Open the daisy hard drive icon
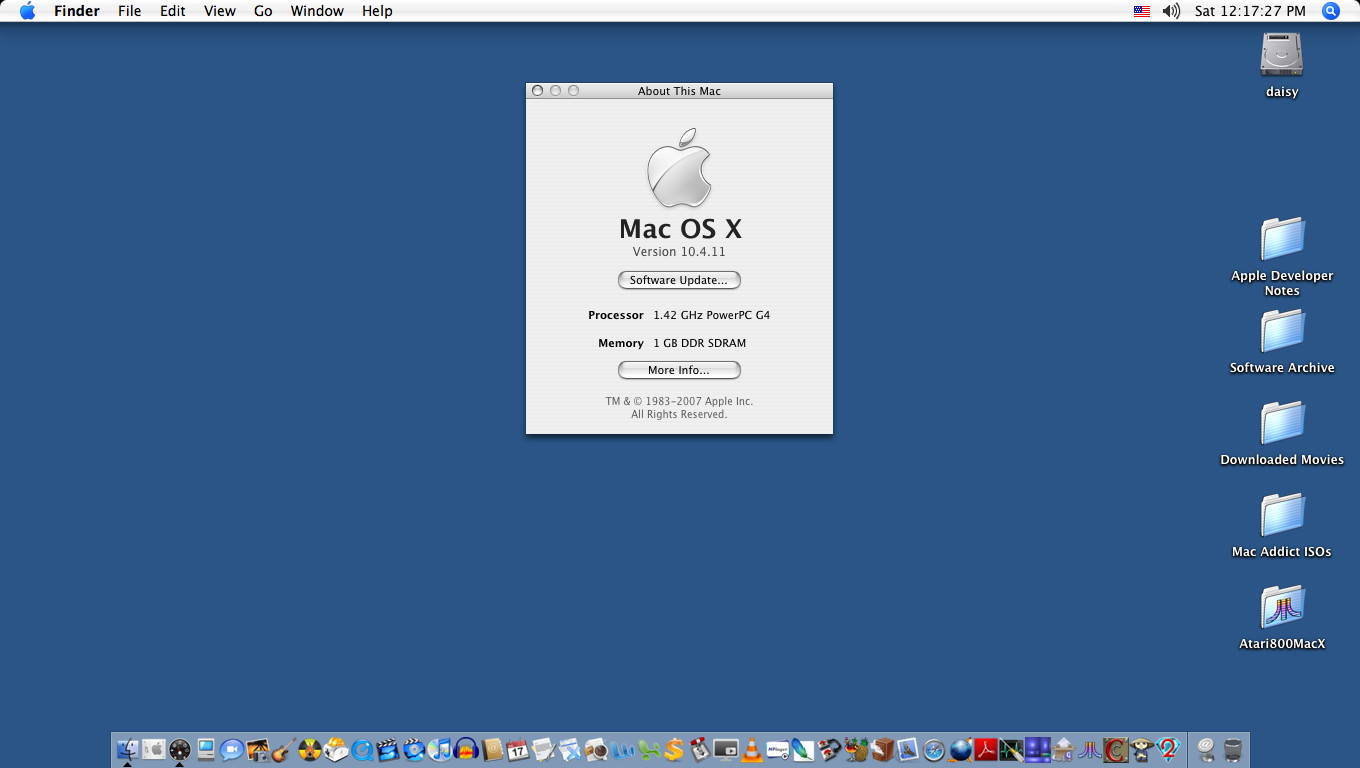This screenshot has height=768, width=1360. (1282, 54)
